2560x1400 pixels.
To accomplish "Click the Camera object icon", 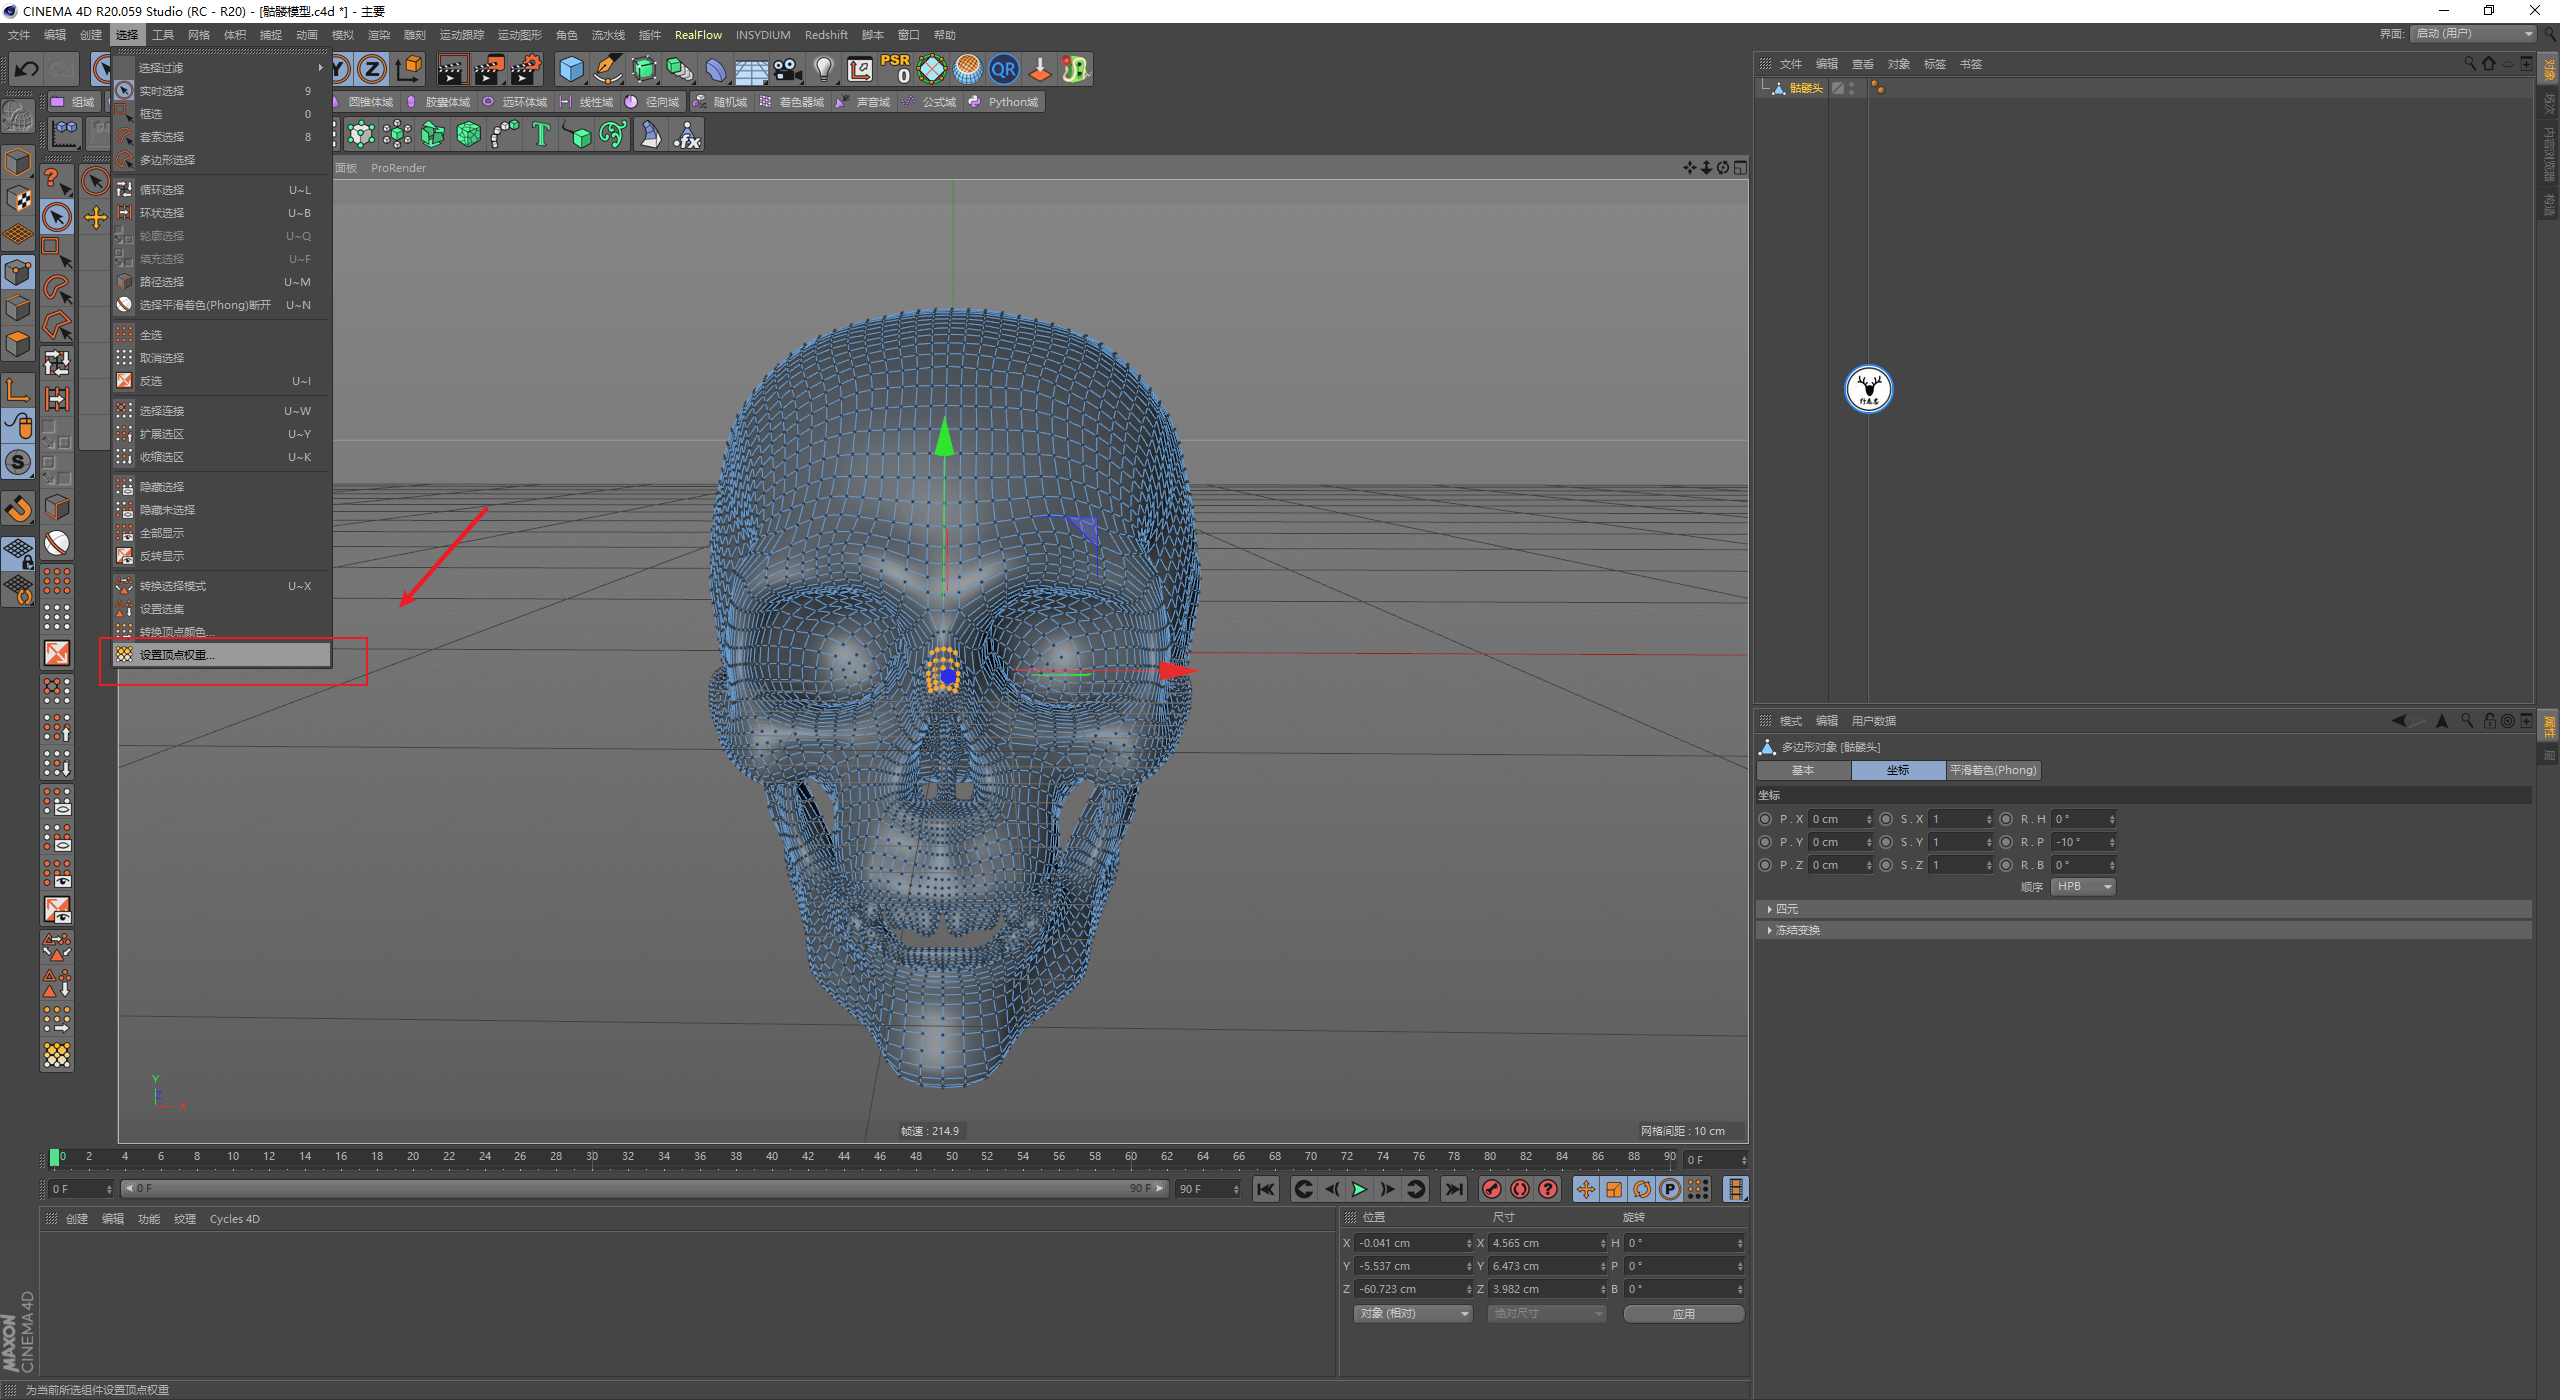I will pos(787,69).
